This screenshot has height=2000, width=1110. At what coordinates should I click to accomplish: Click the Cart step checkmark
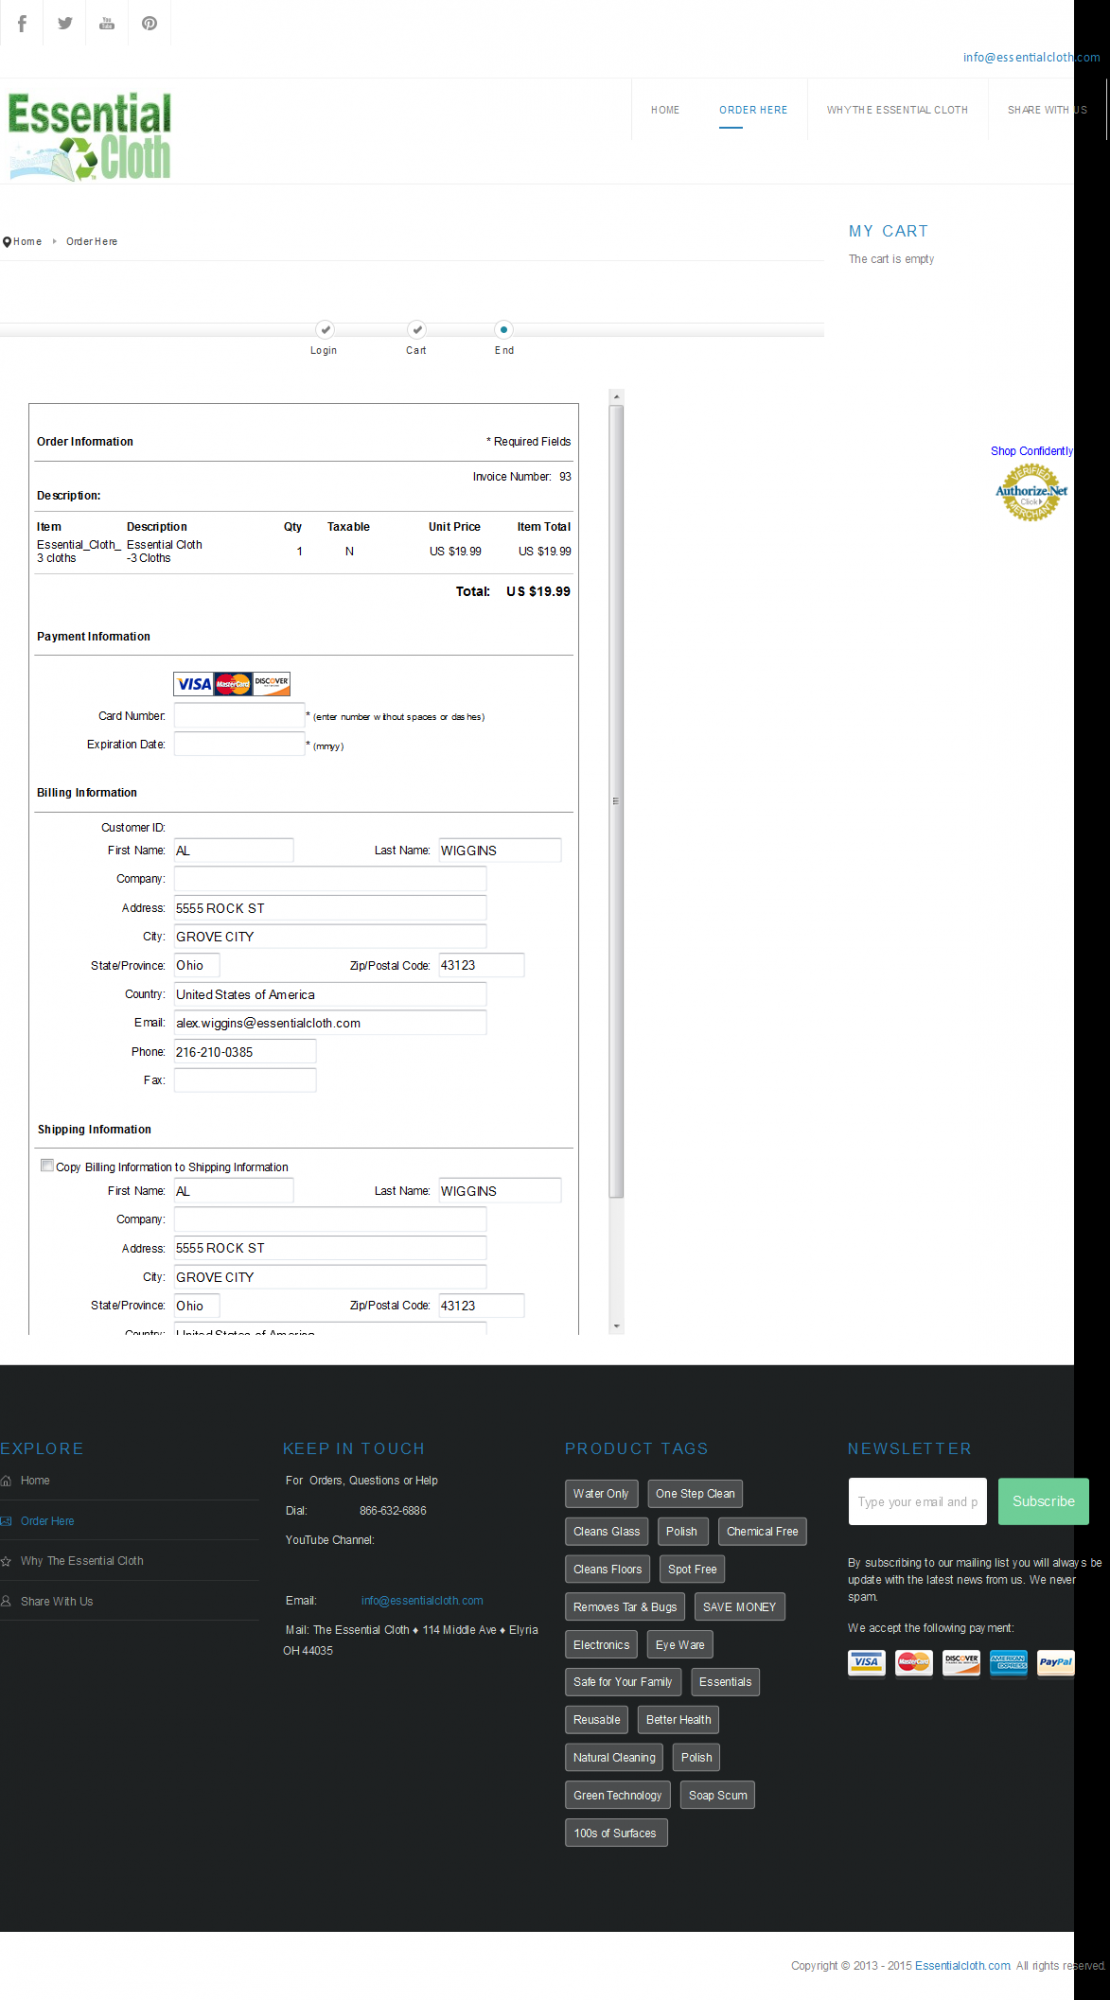[x=417, y=329]
